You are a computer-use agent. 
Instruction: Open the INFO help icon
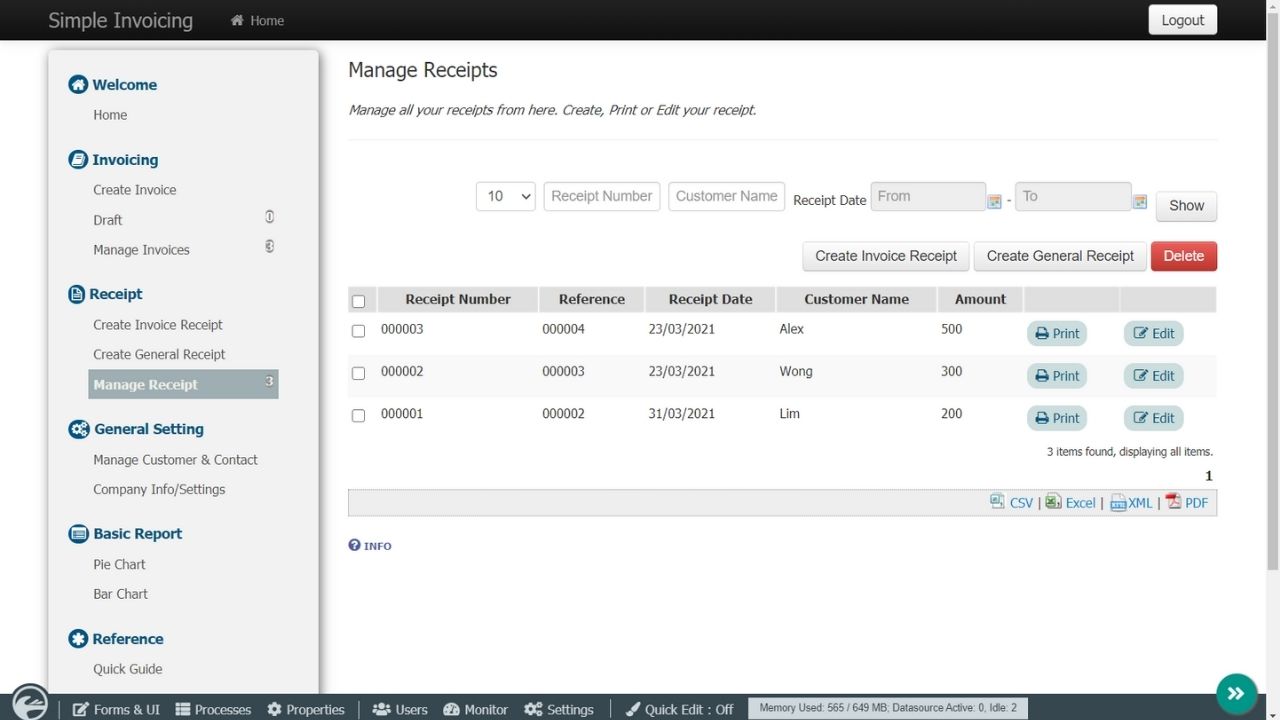tap(354, 545)
